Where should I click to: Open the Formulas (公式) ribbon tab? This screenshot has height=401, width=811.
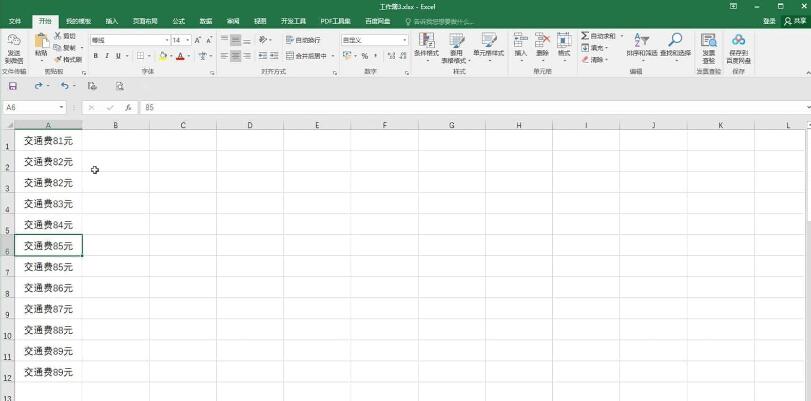coord(178,20)
